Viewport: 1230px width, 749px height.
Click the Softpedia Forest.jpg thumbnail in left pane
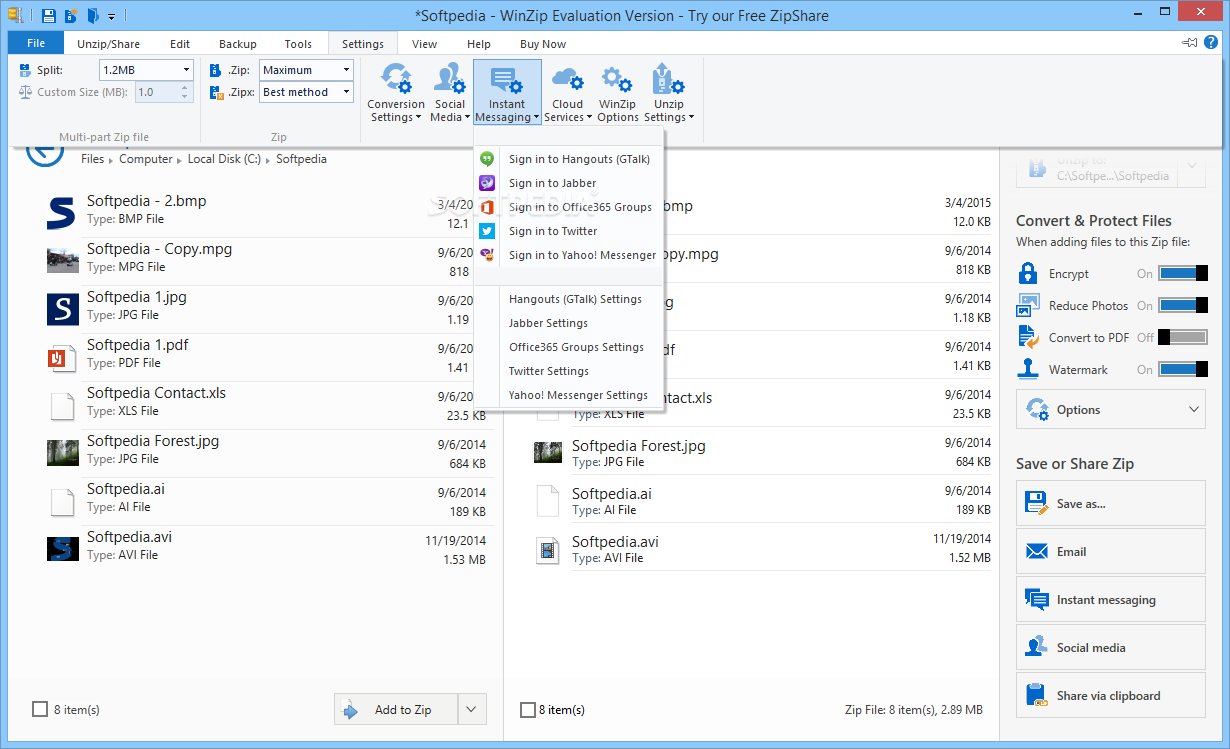click(62, 453)
